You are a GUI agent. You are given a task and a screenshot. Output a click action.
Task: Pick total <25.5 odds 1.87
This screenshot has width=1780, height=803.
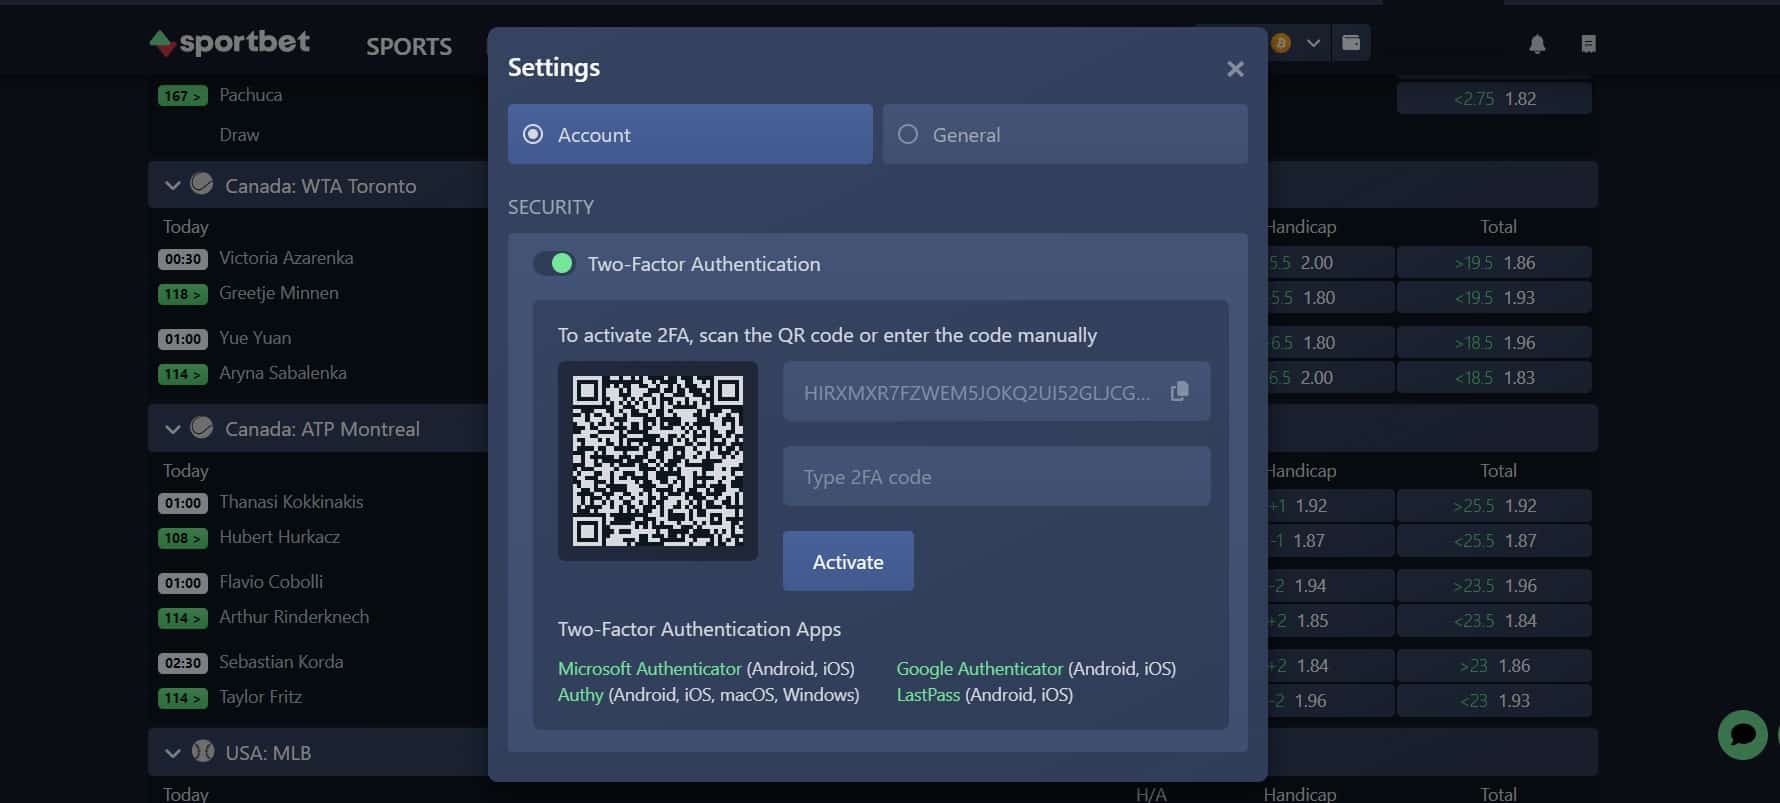point(1494,540)
